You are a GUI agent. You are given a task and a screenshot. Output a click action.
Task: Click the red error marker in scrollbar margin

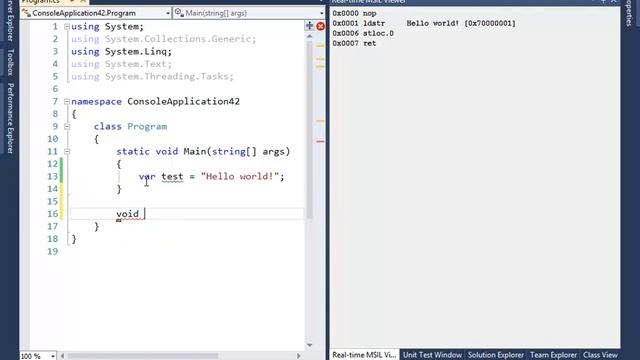(x=320, y=141)
